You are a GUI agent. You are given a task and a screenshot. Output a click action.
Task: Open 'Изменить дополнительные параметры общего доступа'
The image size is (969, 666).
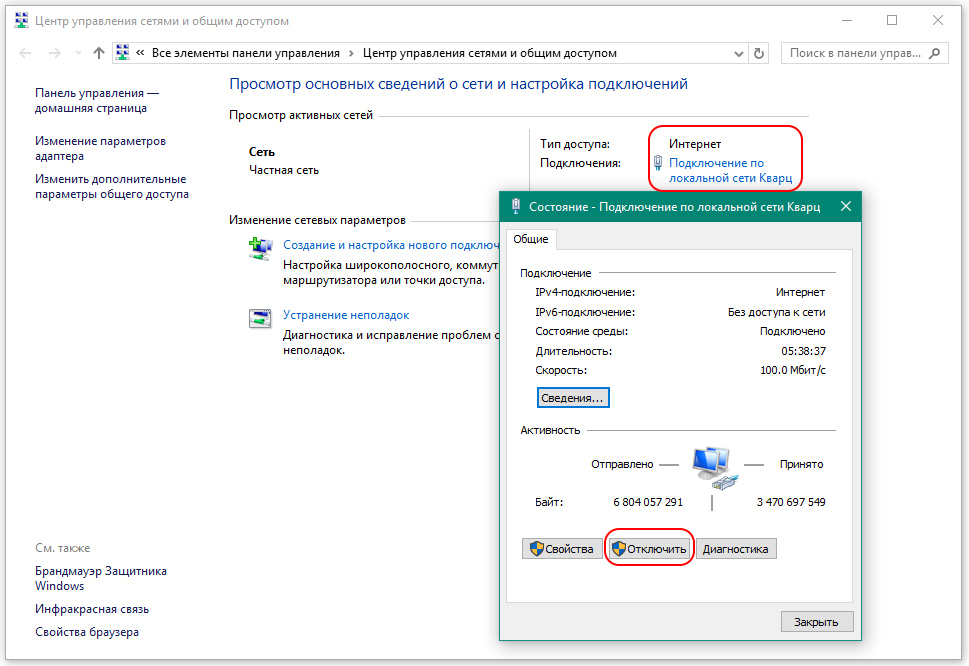(x=112, y=187)
